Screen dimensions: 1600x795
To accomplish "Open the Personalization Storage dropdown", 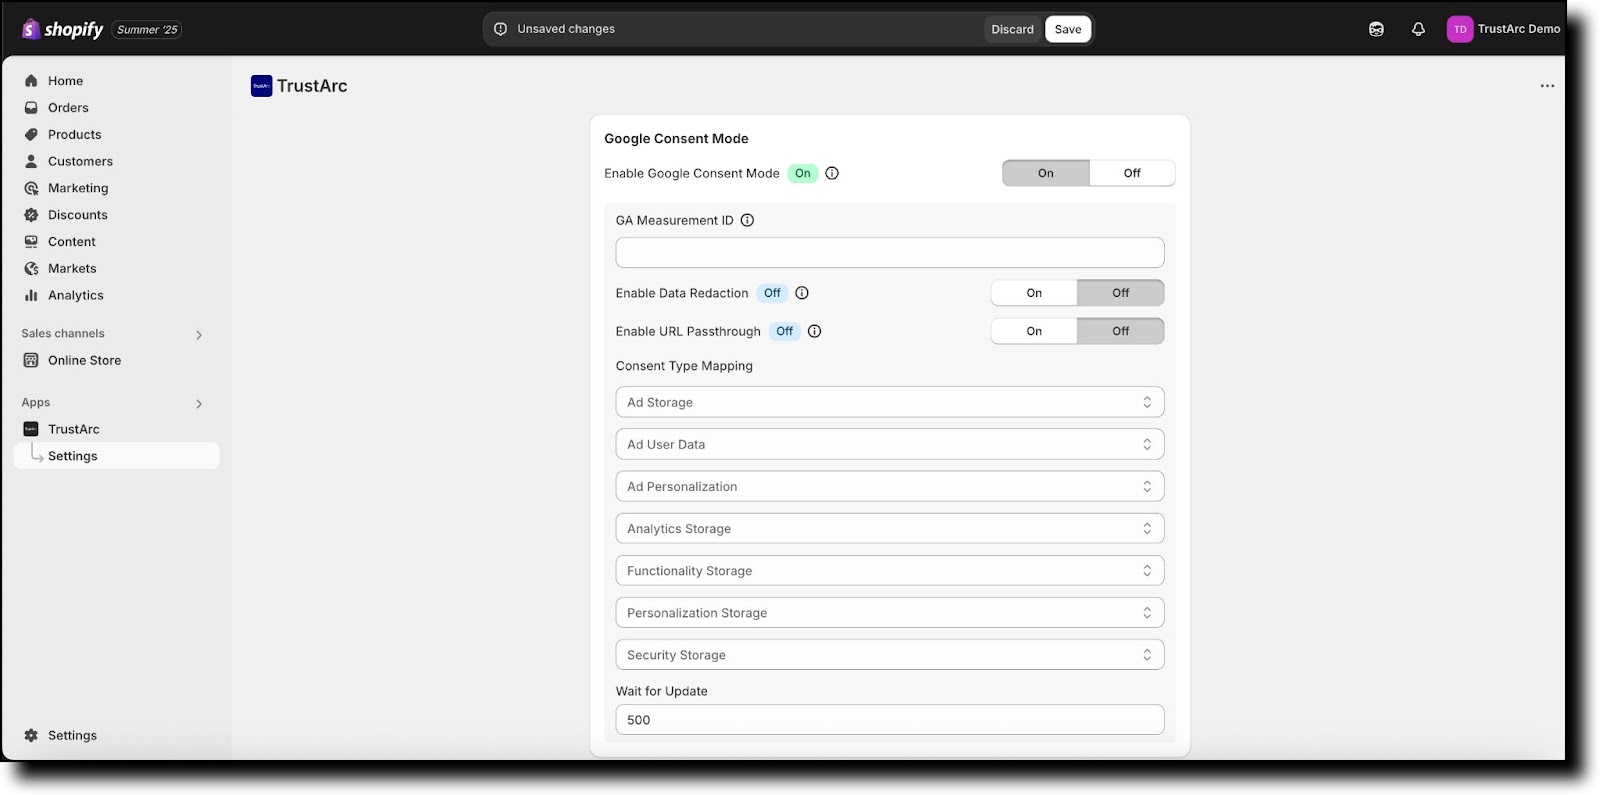I will 890,612.
